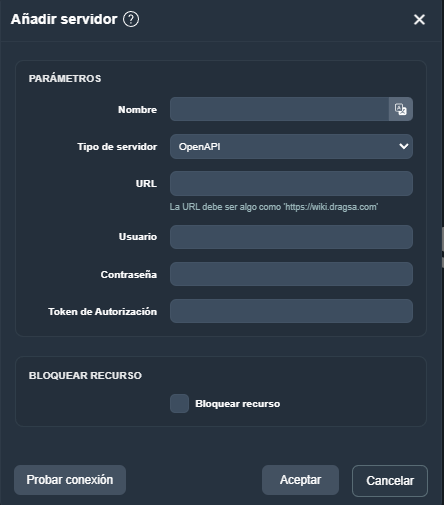This screenshot has height=505, width=444.
Task: Confirm with the Aceptar button
Action: (x=300, y=480)
